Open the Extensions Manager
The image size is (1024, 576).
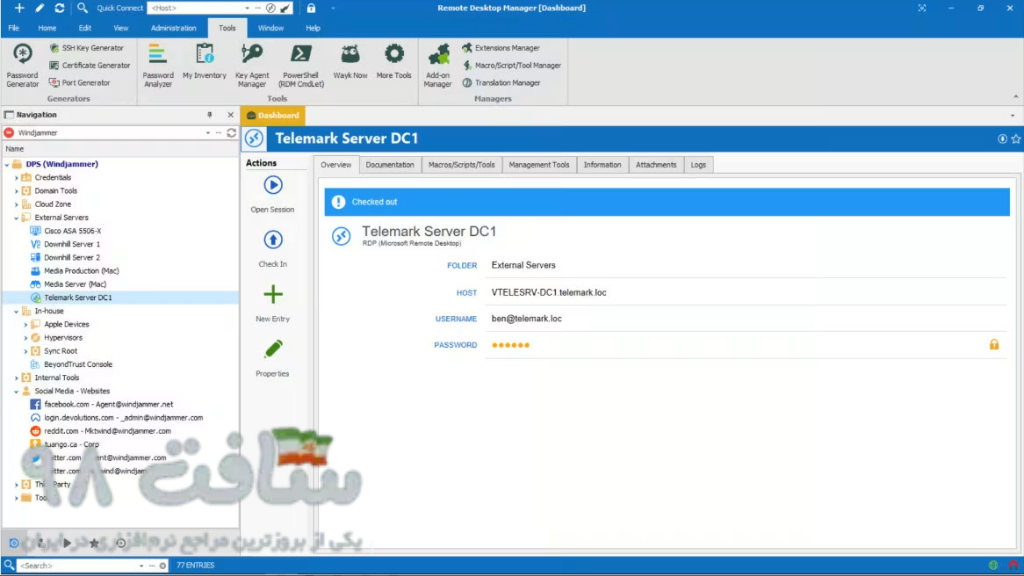pos(501,48)
